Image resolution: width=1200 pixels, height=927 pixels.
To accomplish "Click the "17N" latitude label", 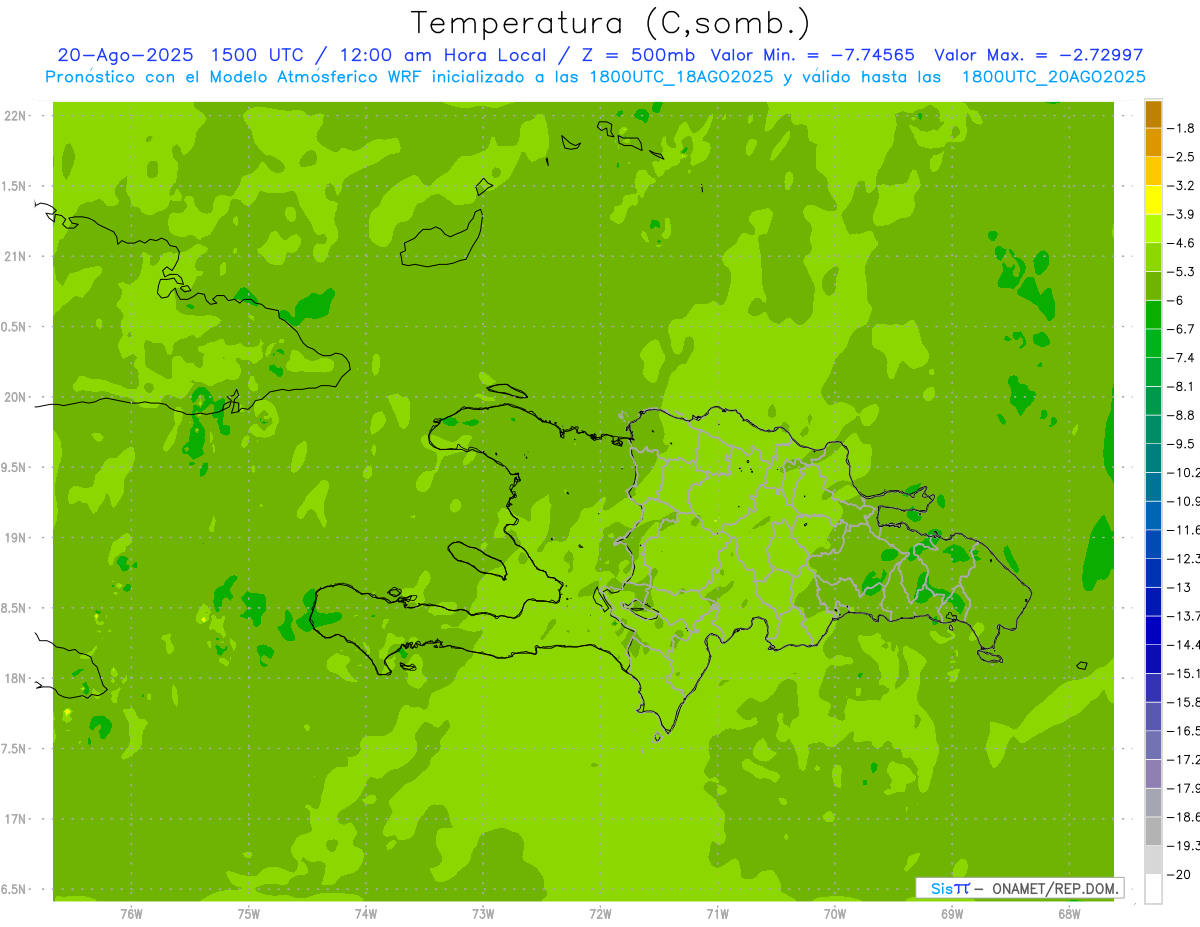I will point(14,819).
